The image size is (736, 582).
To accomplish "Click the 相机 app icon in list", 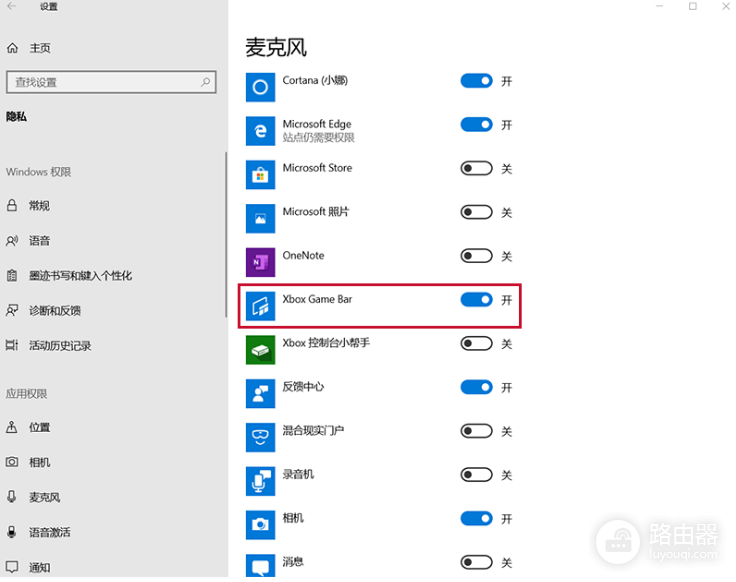I will coord(260,525).
